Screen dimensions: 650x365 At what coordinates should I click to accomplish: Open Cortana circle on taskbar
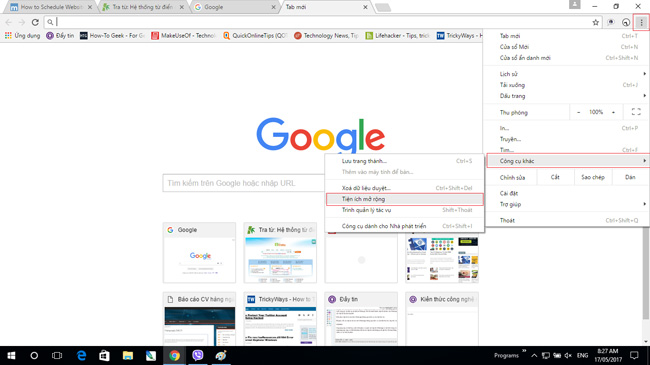coord(34,355)
